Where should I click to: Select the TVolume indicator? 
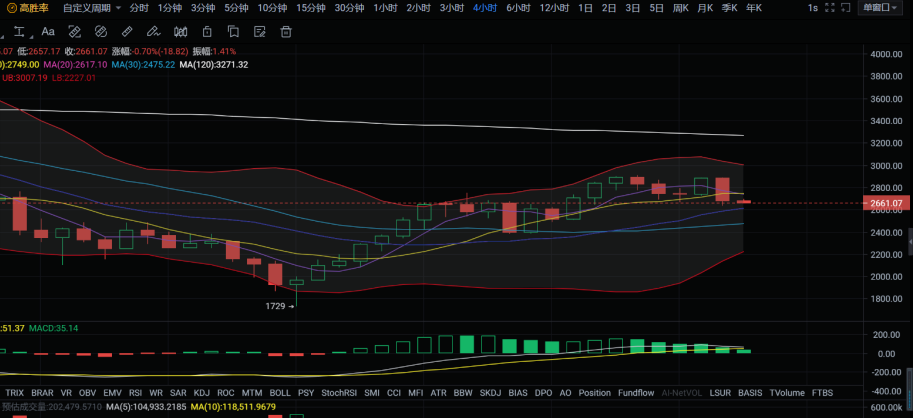tap(787, 393)
